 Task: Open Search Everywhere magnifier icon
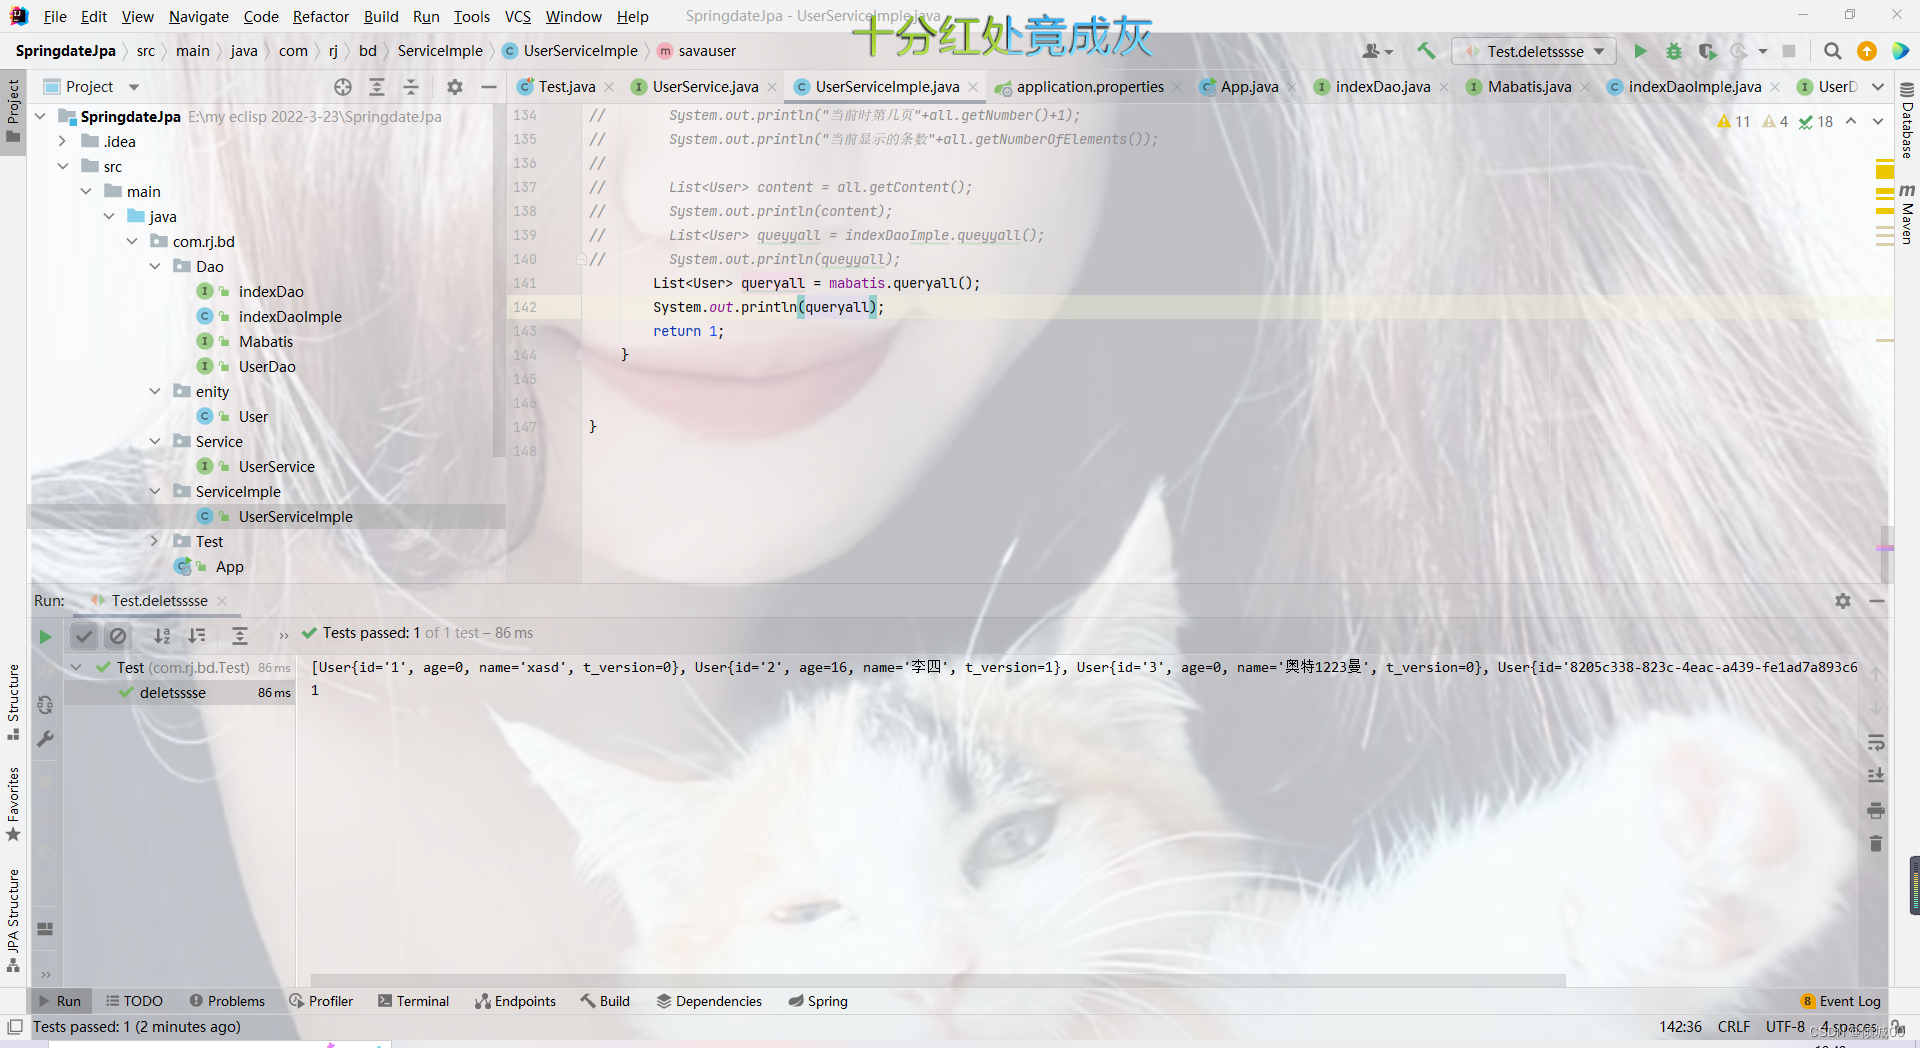(1832, 51)
